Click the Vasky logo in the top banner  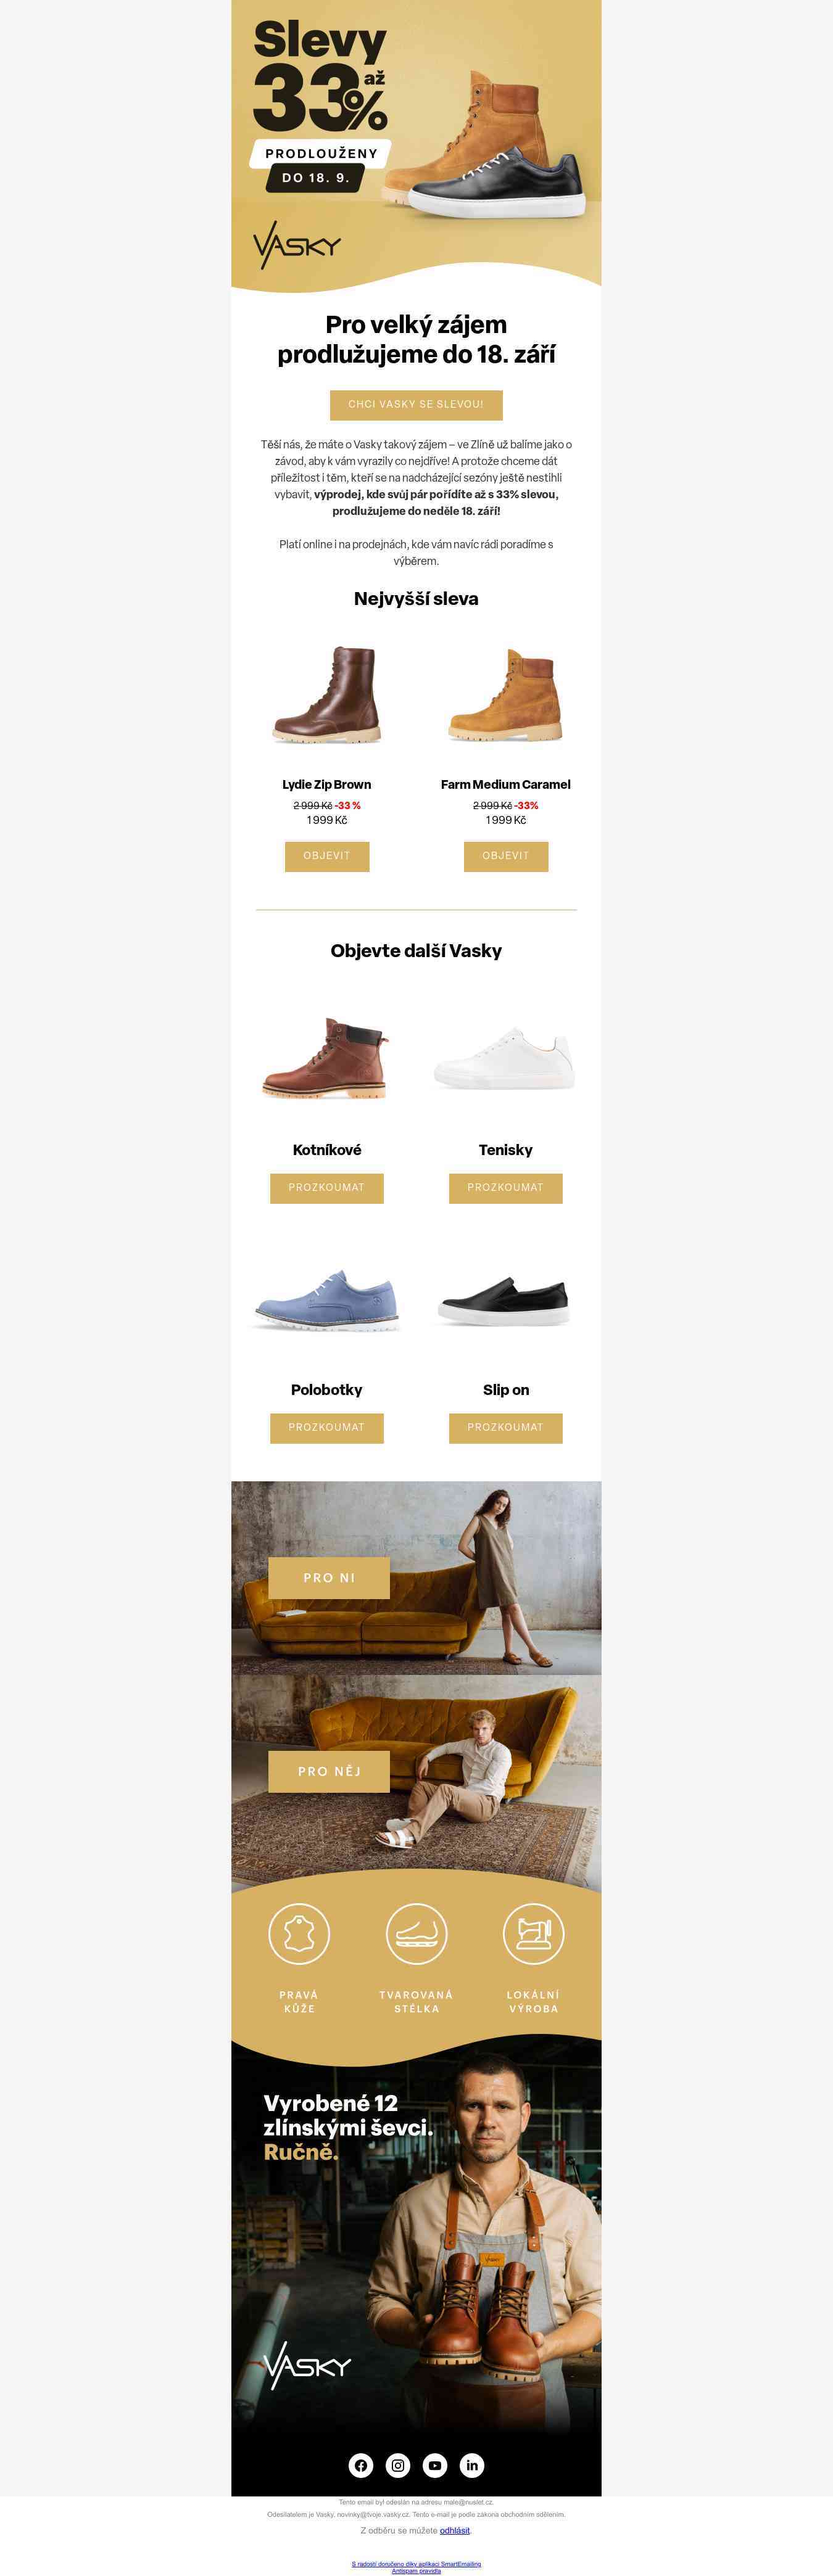click(x=296, y=245)
